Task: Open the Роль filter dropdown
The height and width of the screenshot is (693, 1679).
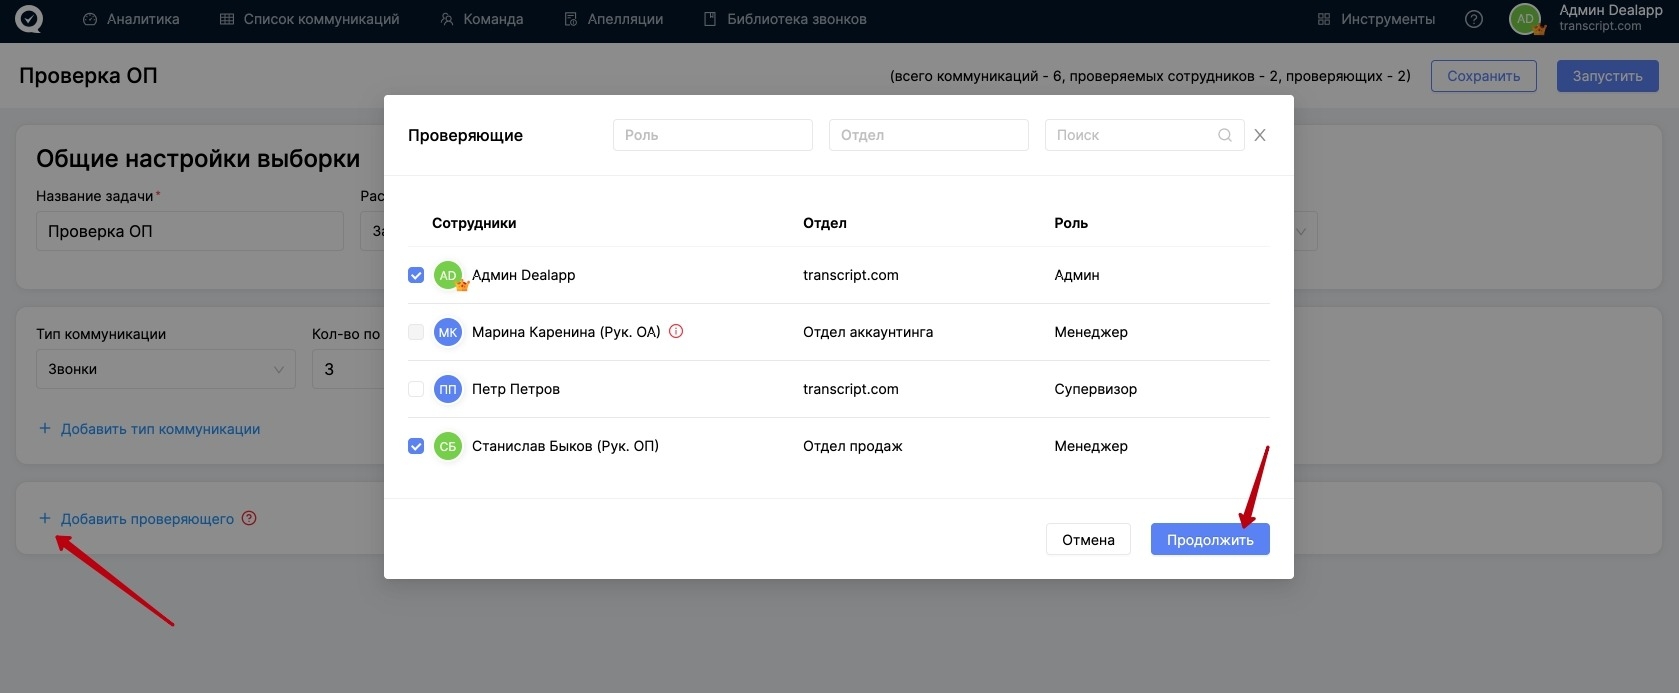Action: tap(712, 135)
